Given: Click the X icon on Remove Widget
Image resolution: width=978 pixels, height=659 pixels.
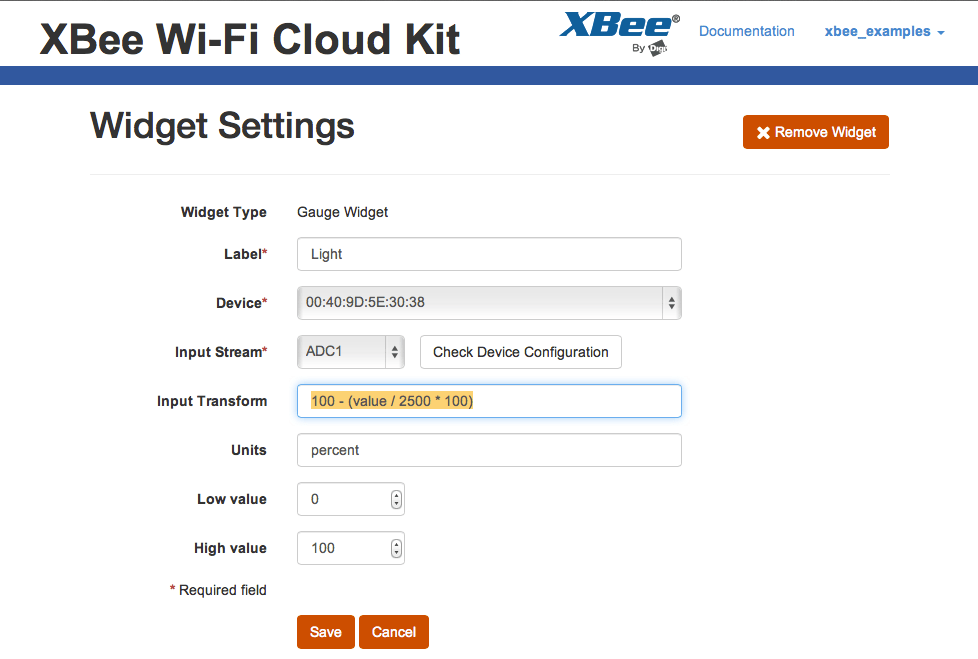Looking at the screenshot, I should click(763, 133).
